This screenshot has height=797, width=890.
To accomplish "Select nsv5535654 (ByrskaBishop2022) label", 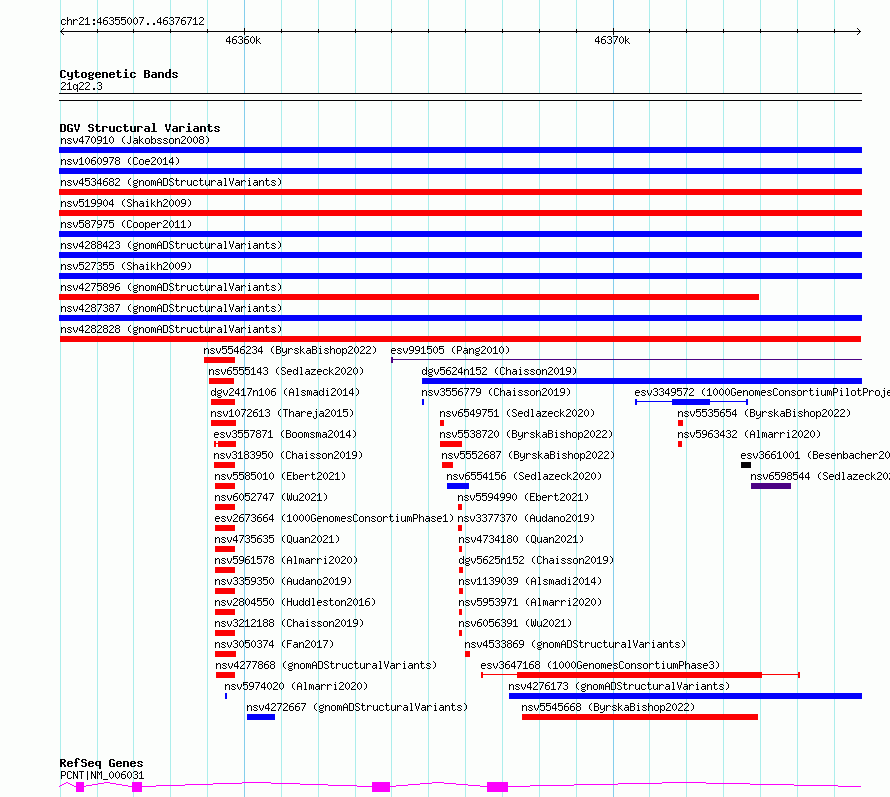I will (x=764, y=413).
